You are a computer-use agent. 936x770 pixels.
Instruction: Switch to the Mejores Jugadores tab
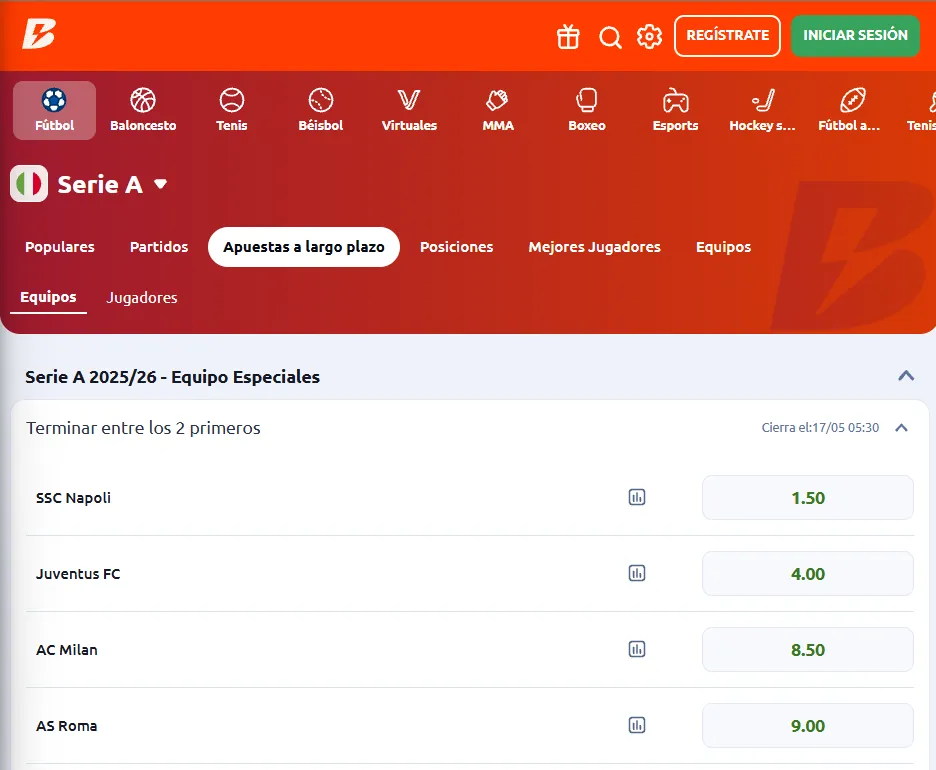[x=595, y=247]
